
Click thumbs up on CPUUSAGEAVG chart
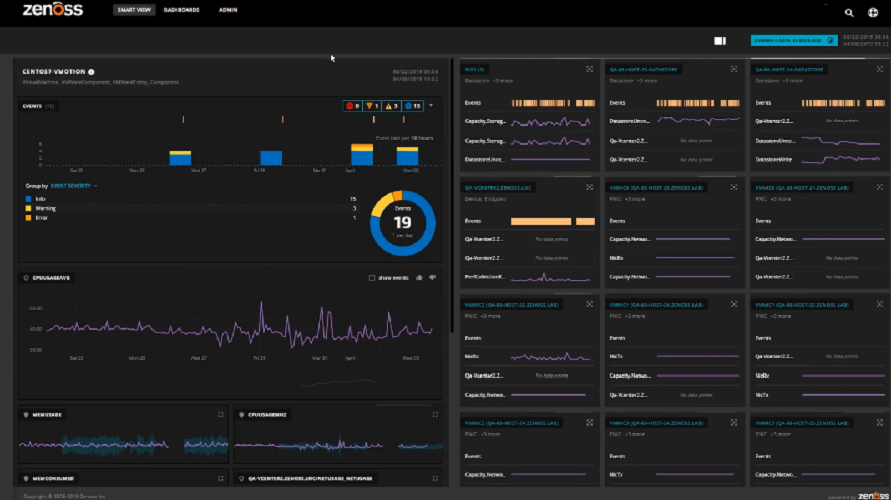pyautogui.click(x=419, y=278)
